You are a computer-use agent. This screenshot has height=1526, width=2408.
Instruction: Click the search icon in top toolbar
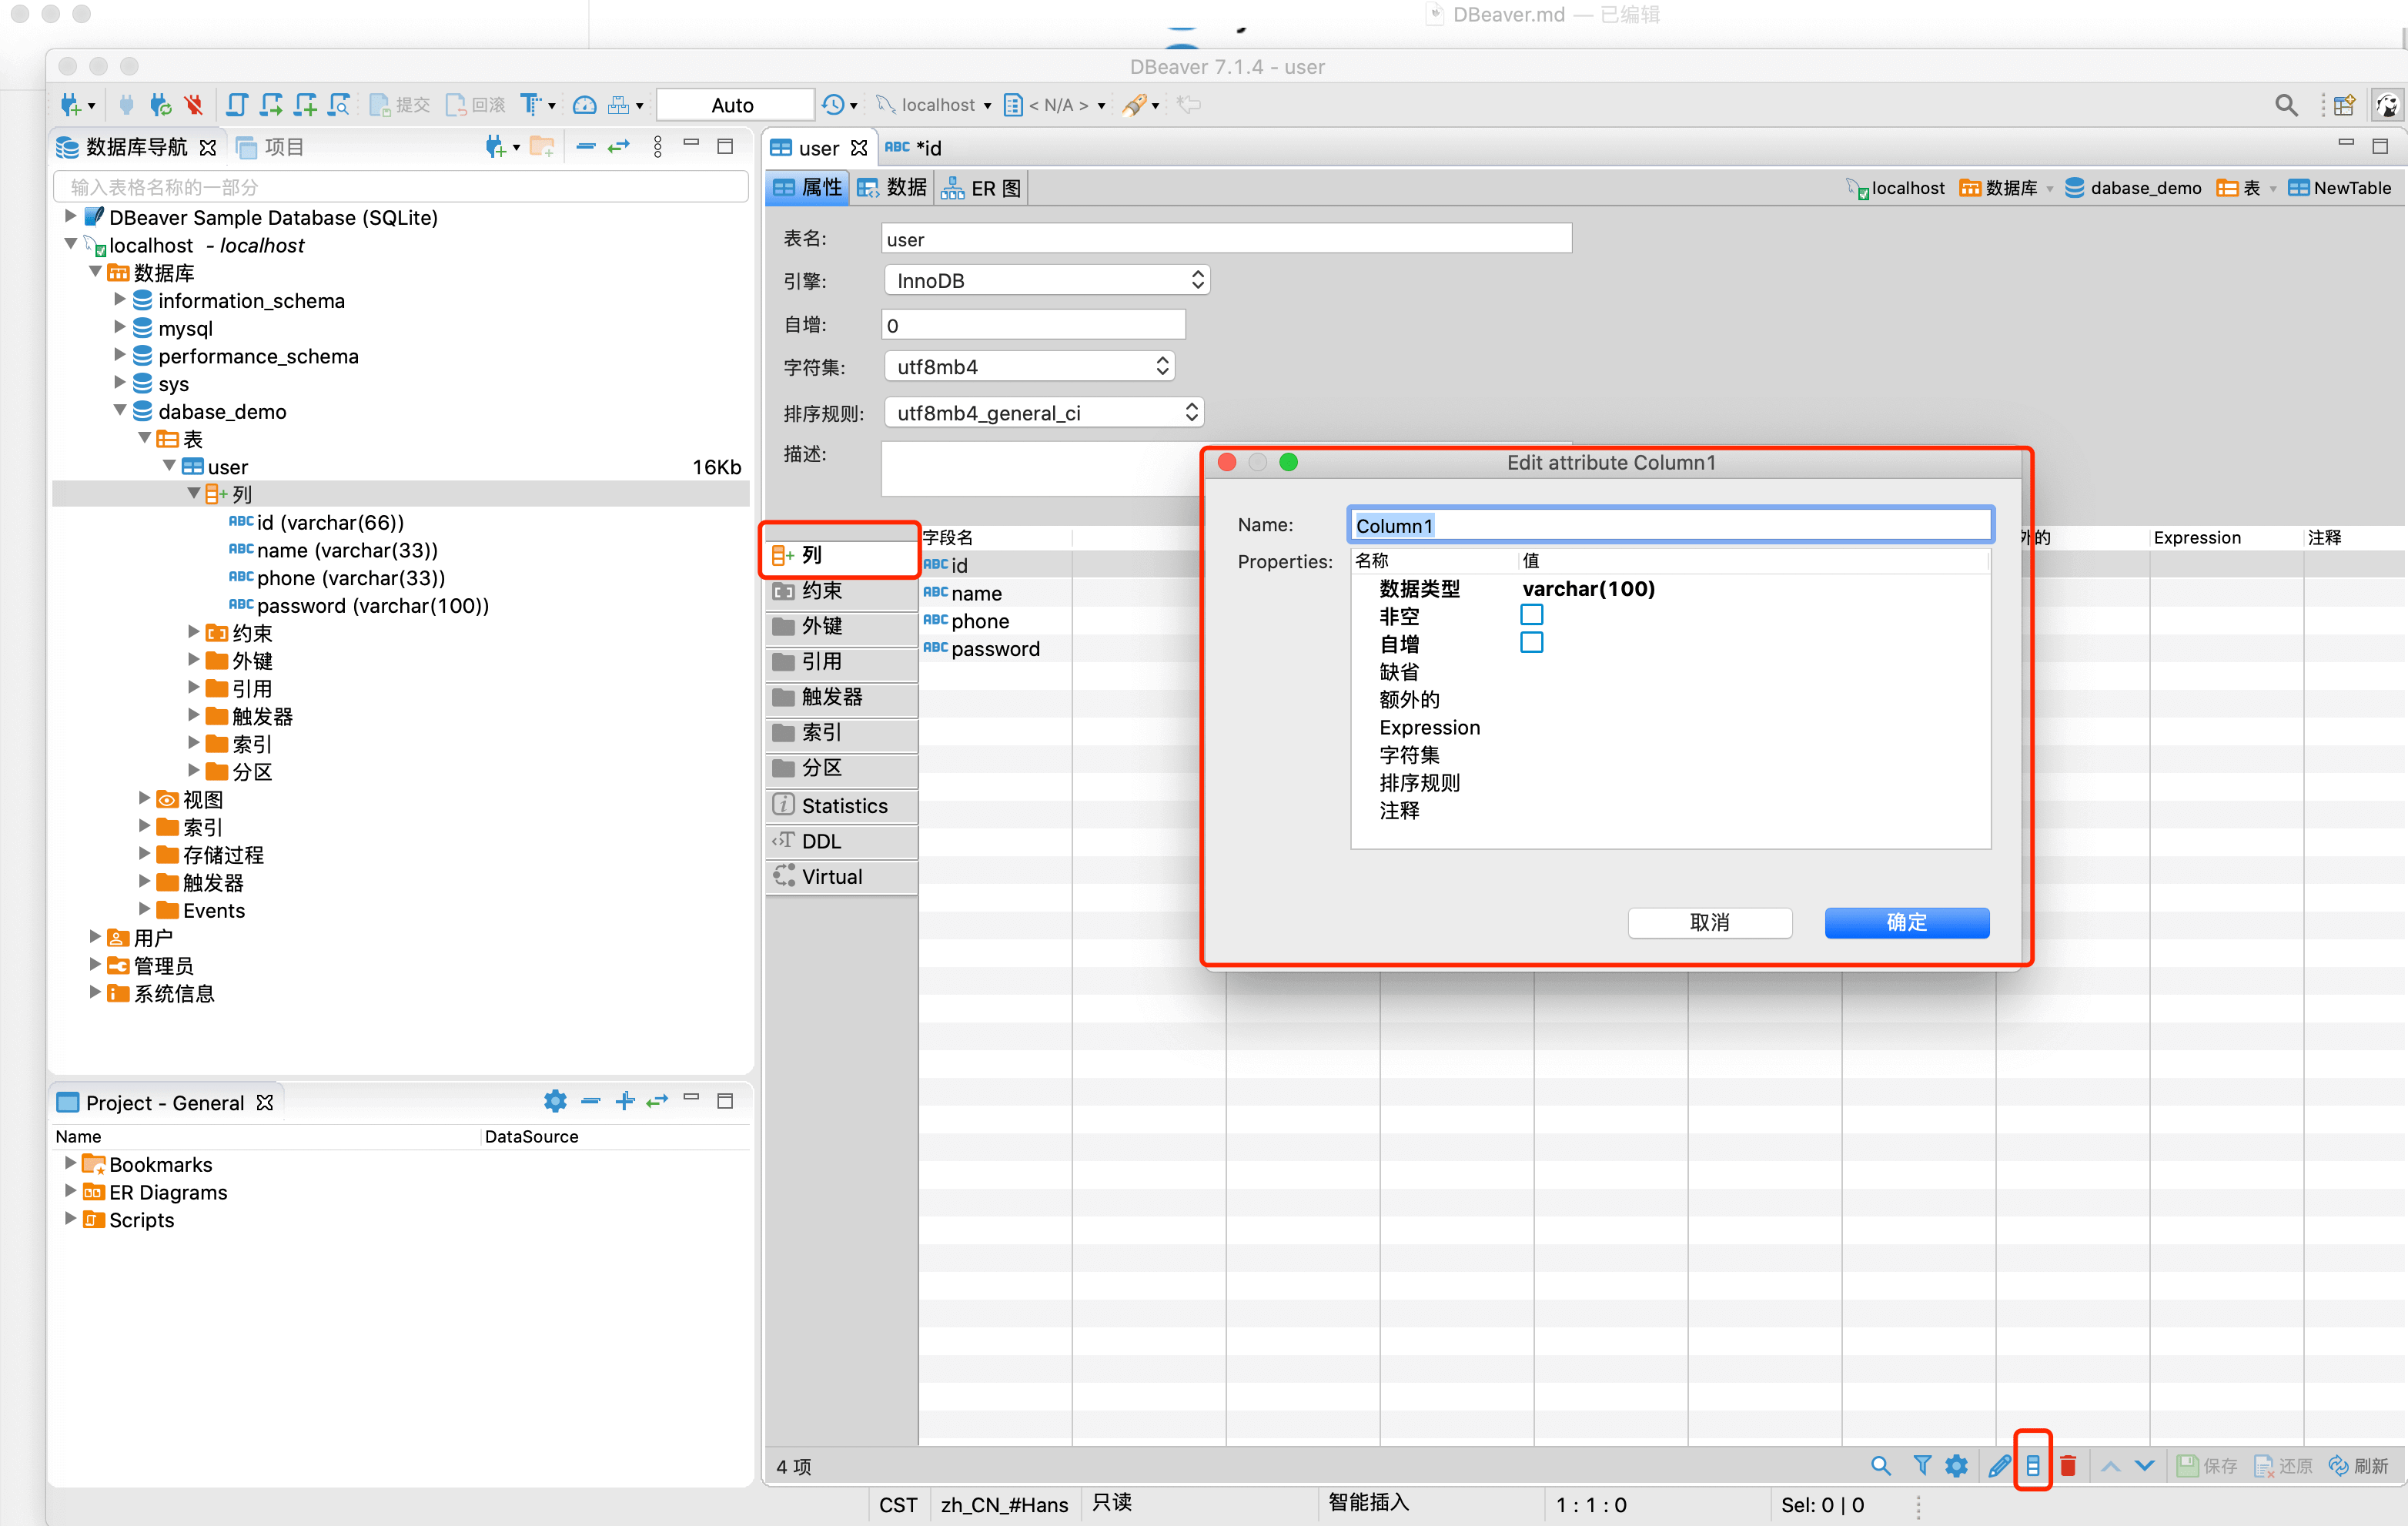2285,105
